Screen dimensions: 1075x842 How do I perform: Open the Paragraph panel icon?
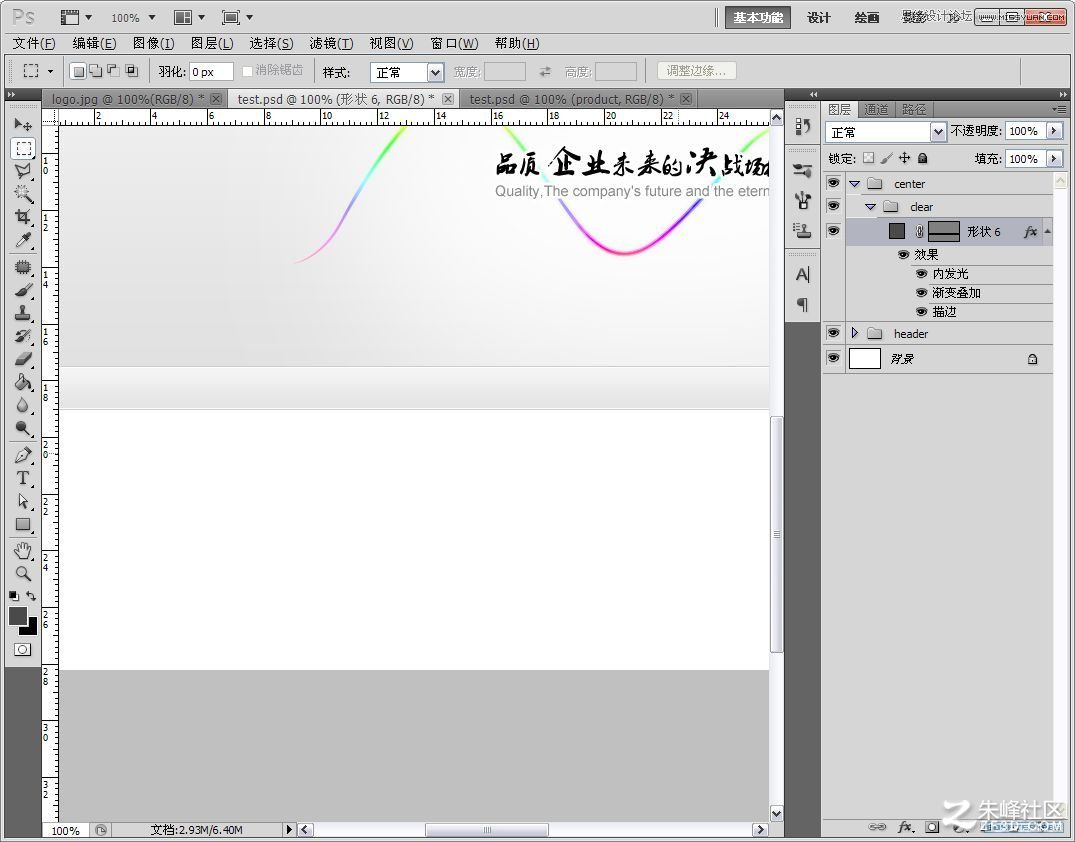803,304
